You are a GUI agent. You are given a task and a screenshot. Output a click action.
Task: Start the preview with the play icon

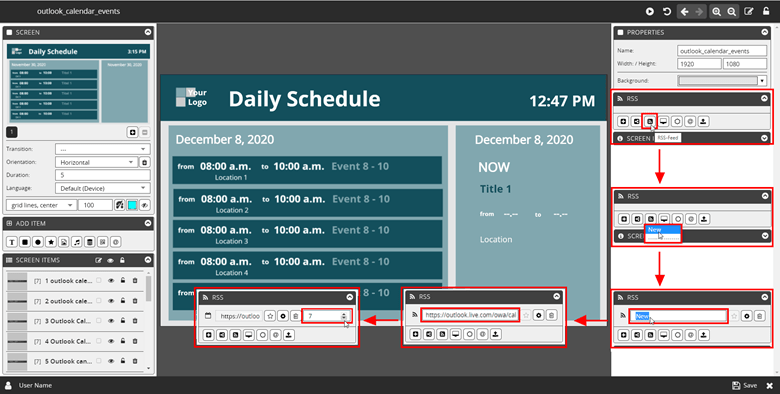click(x=650, y=11)
